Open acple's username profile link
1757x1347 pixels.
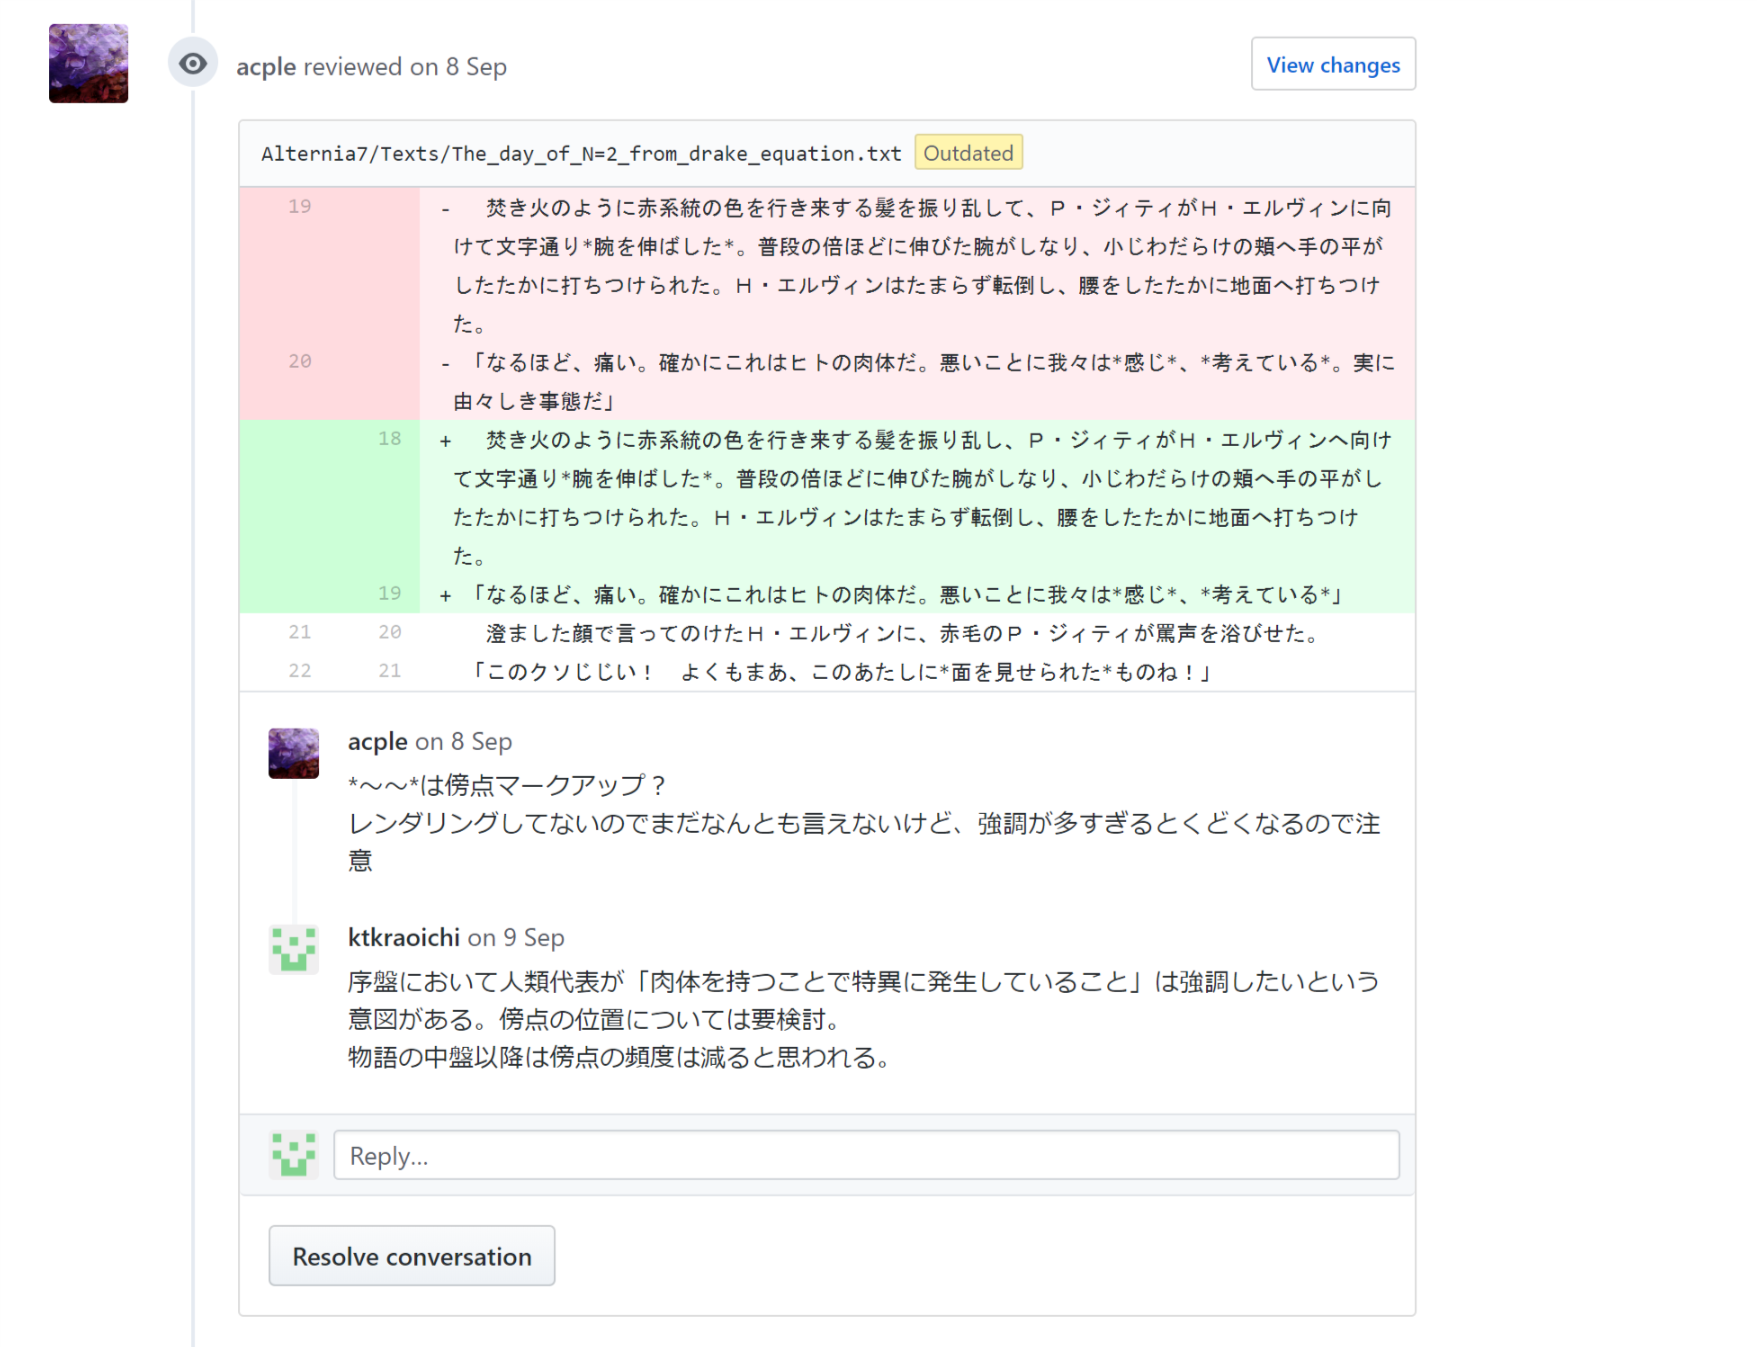[x=375, y=741]
